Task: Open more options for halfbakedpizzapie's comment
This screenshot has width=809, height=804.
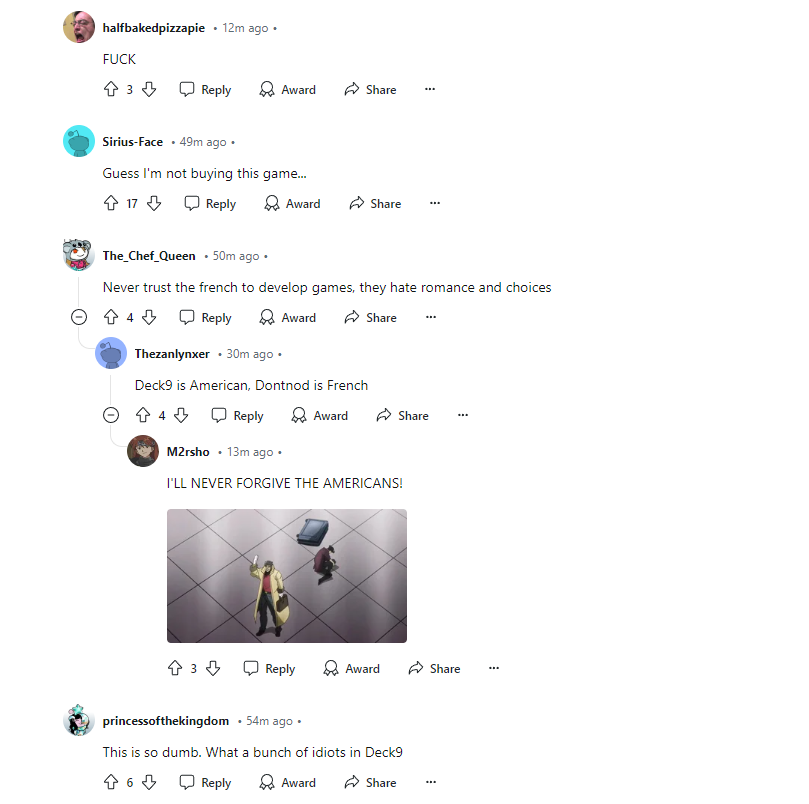Action: (430, 89)
